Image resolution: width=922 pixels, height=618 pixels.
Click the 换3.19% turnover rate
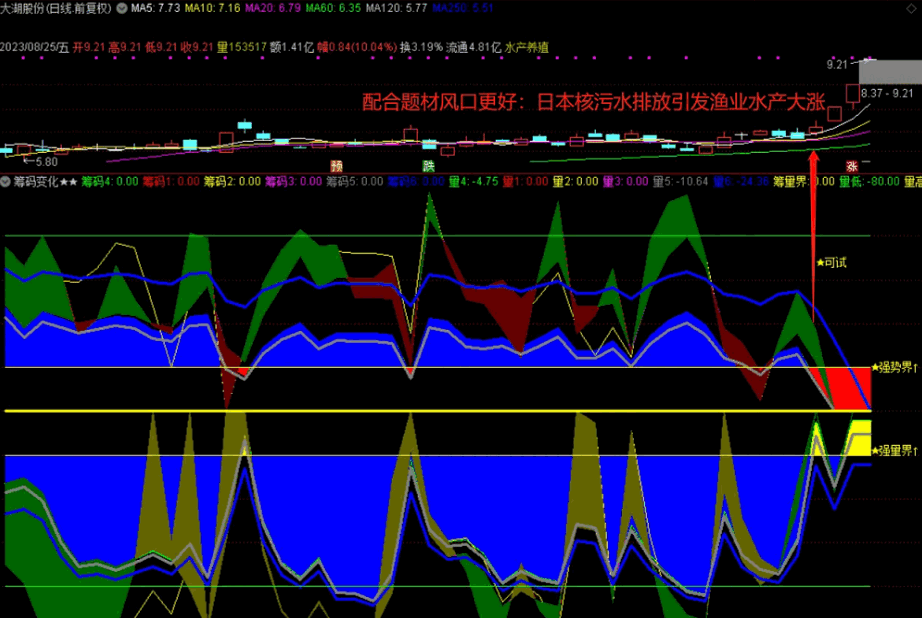pos(421,48)
